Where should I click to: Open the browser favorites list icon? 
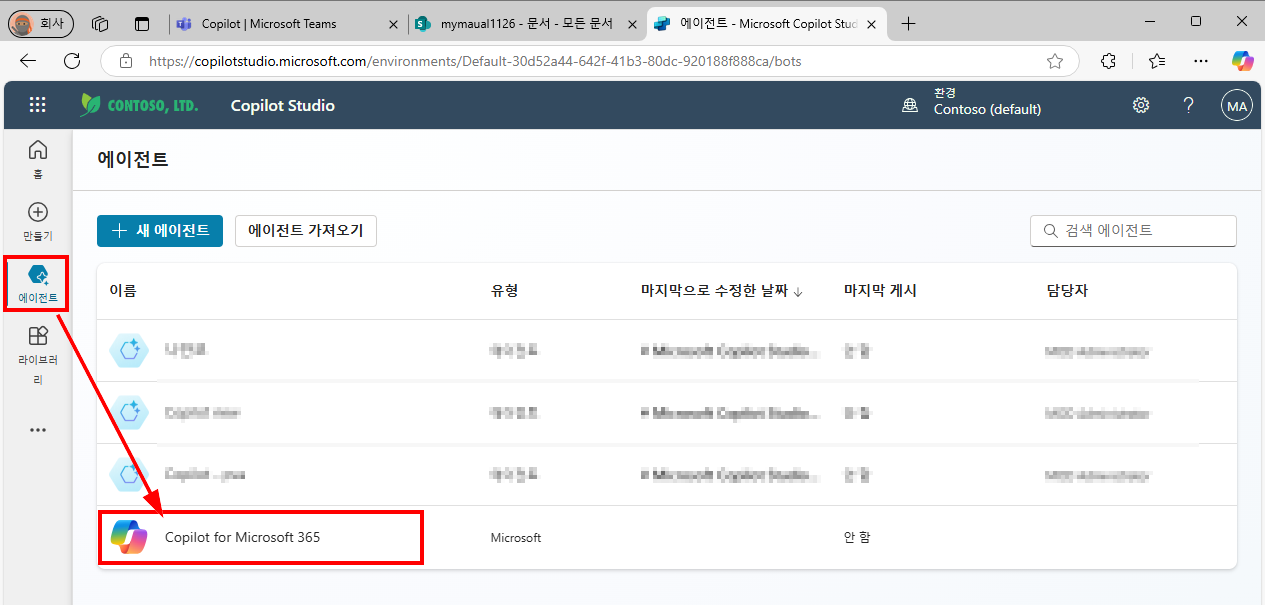[1157, 61]
